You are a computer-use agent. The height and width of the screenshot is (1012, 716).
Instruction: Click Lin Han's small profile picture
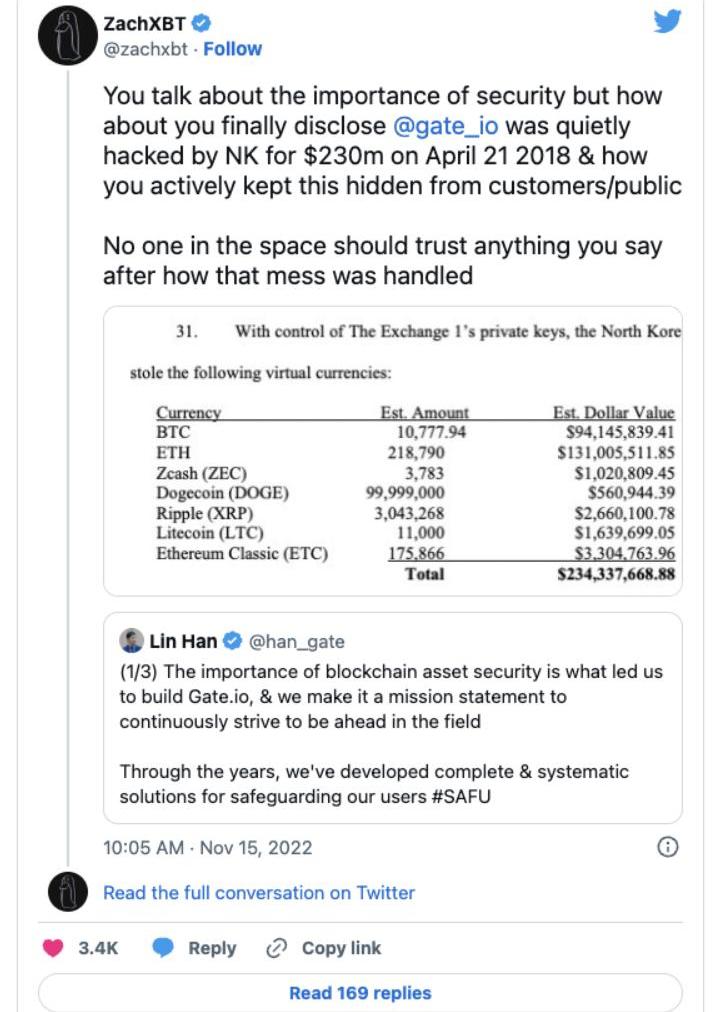point(131,641)
